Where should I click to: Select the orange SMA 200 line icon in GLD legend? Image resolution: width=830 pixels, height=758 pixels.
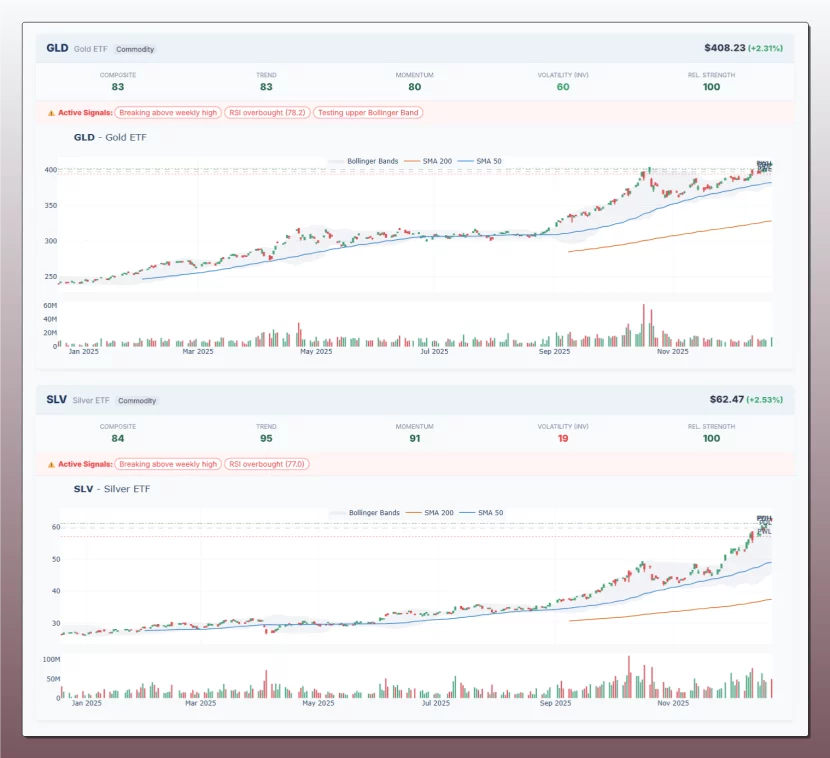coord(410,160)
